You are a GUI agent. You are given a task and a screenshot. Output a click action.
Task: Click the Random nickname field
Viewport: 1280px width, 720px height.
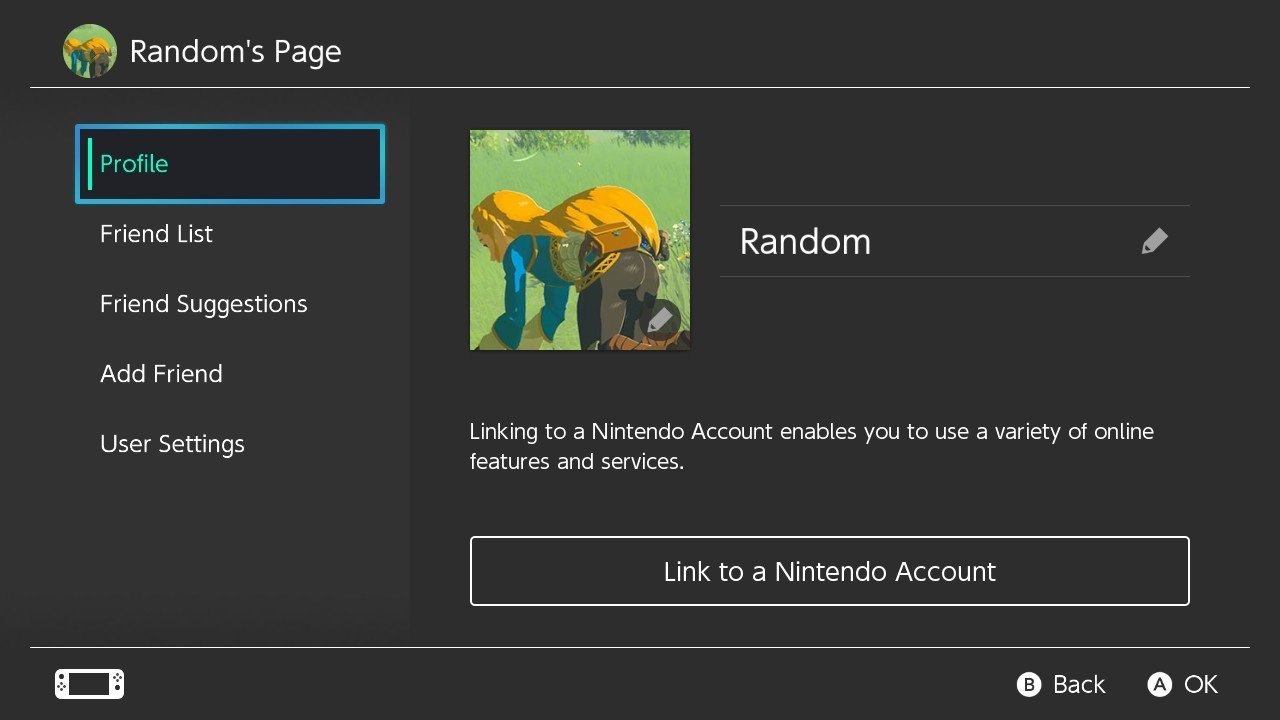click(x=955, y=241)
